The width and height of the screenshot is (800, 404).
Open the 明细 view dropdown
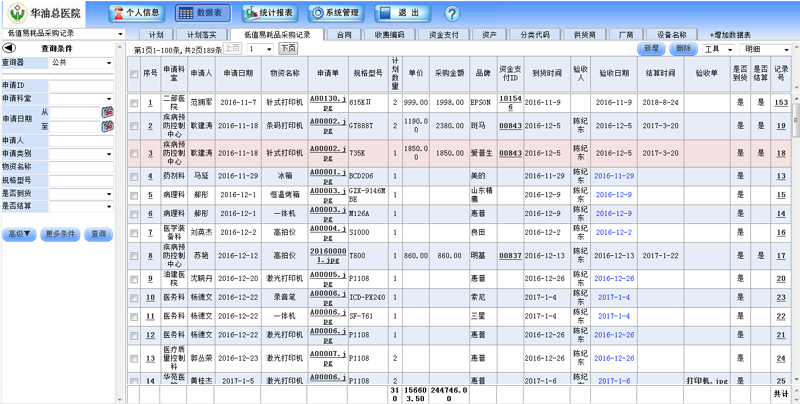(765, 49)
